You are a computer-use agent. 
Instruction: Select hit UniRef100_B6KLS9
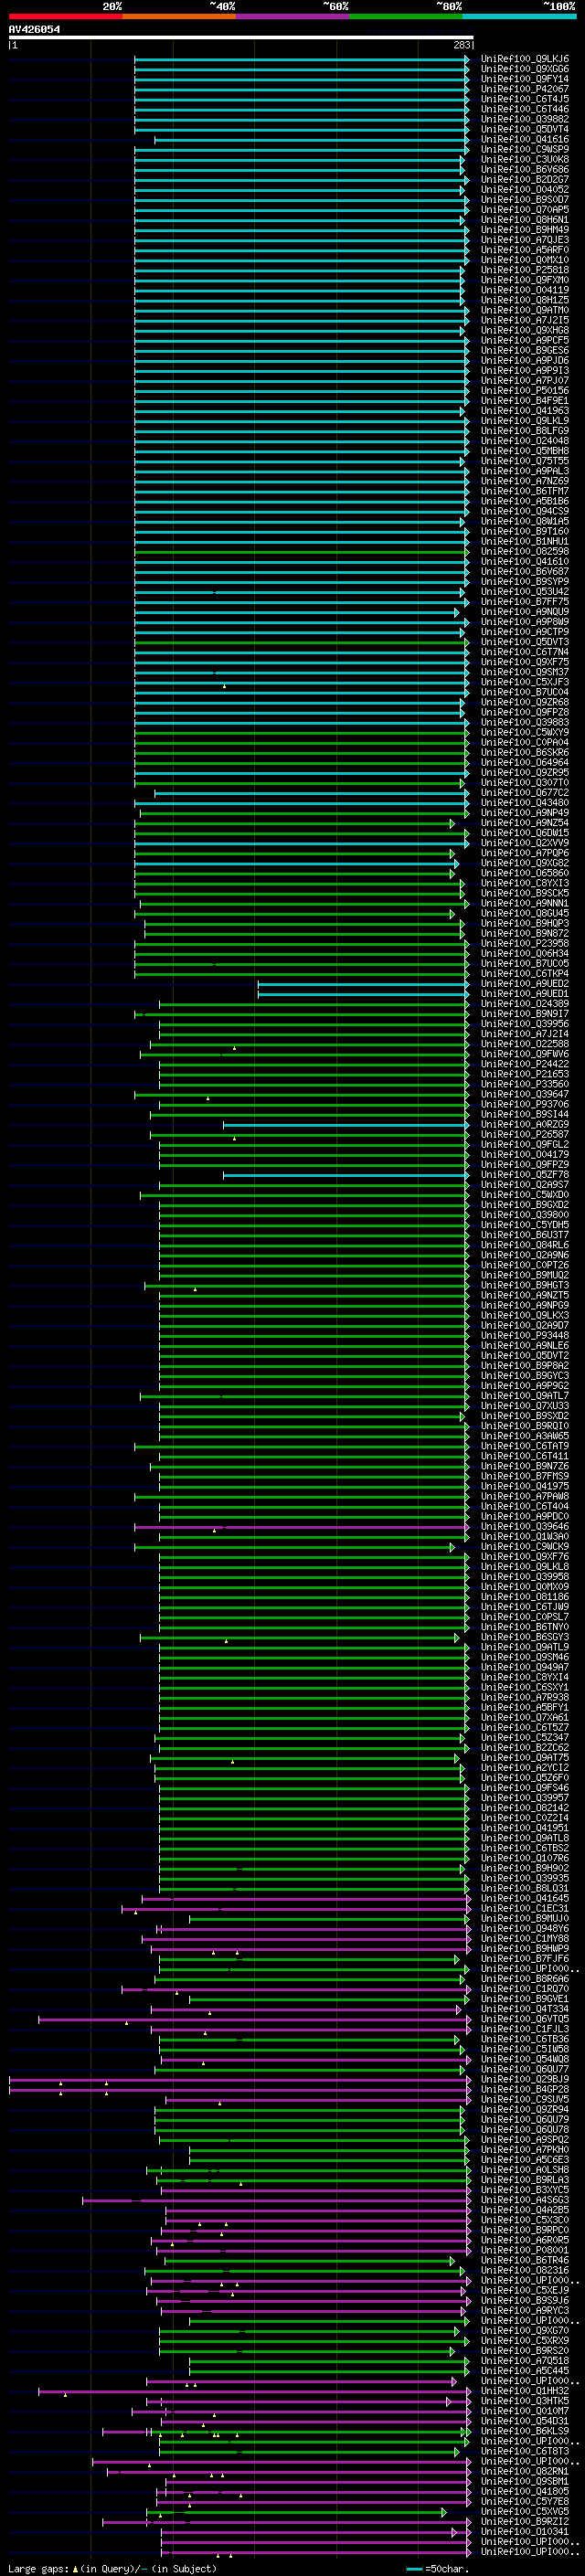click(525, 2431)
